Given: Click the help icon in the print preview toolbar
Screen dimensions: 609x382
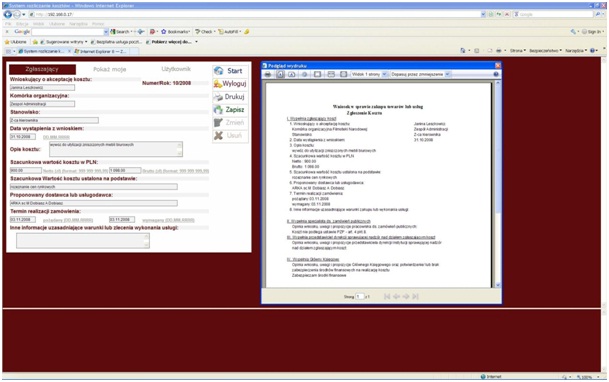Looking at the screenshot, I should (496, 74).
